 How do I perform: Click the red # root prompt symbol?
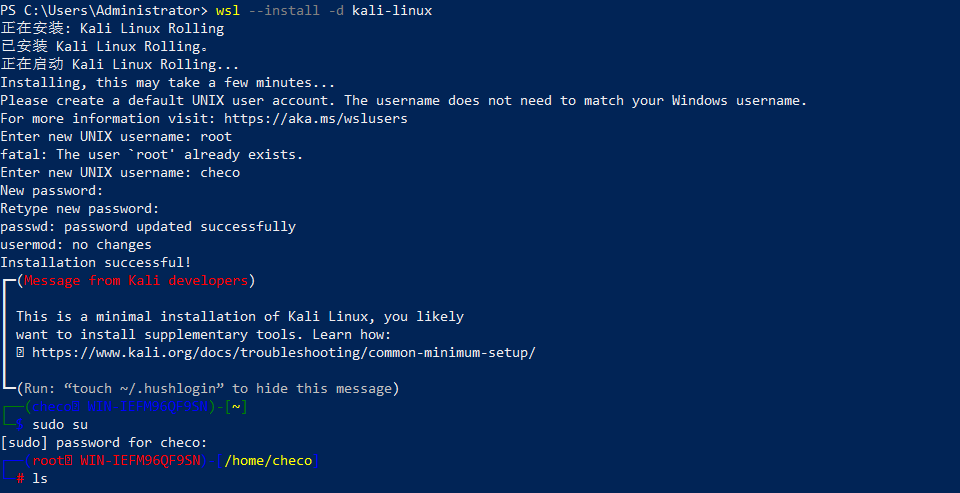click(x=20, y=479)
